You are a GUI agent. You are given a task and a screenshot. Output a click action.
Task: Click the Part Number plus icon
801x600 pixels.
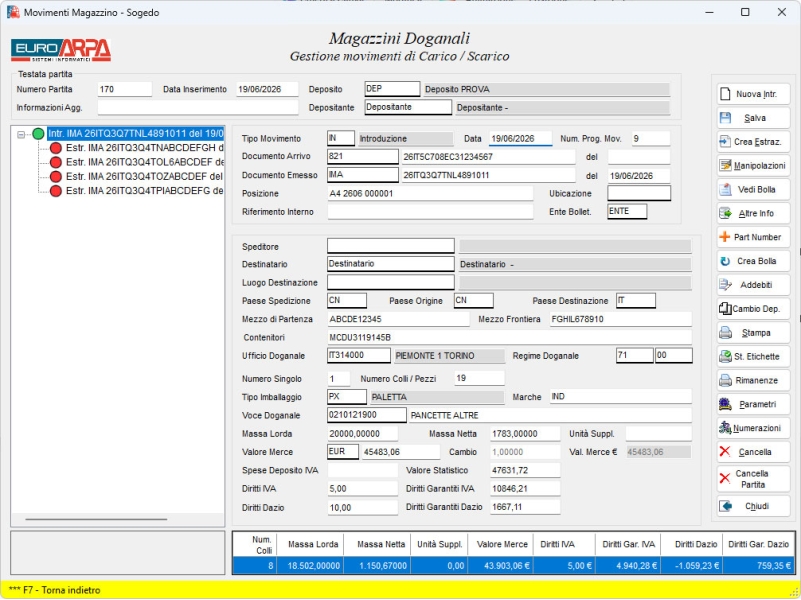724,237
